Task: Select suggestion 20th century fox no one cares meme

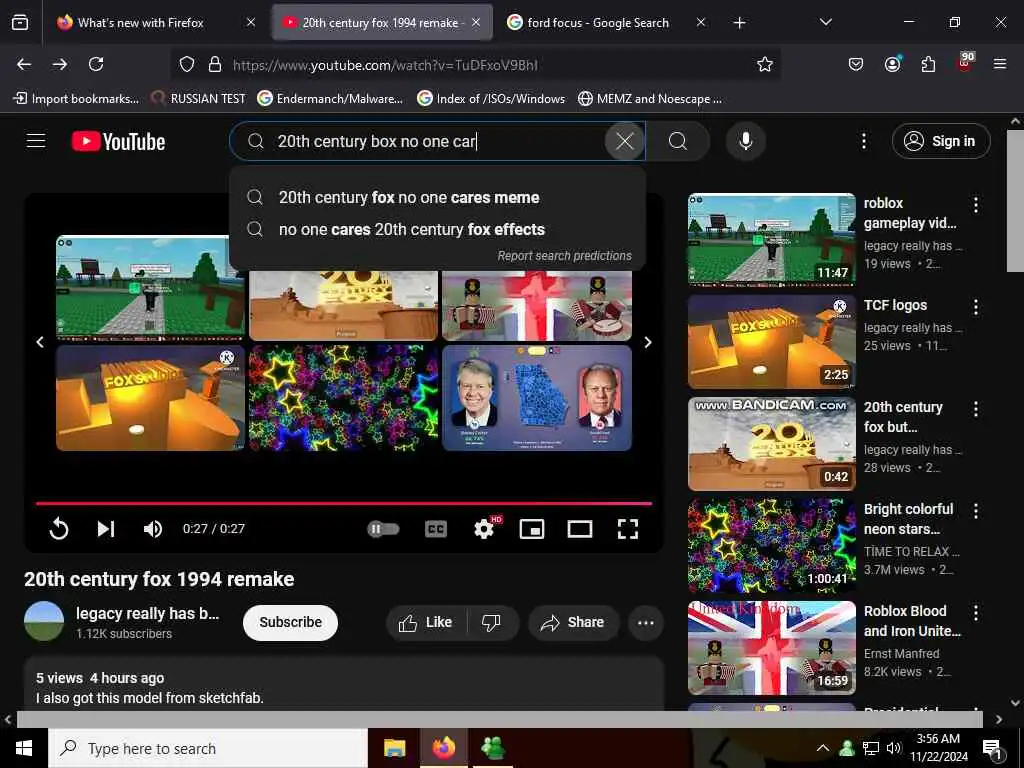Action: coord(437,197)
